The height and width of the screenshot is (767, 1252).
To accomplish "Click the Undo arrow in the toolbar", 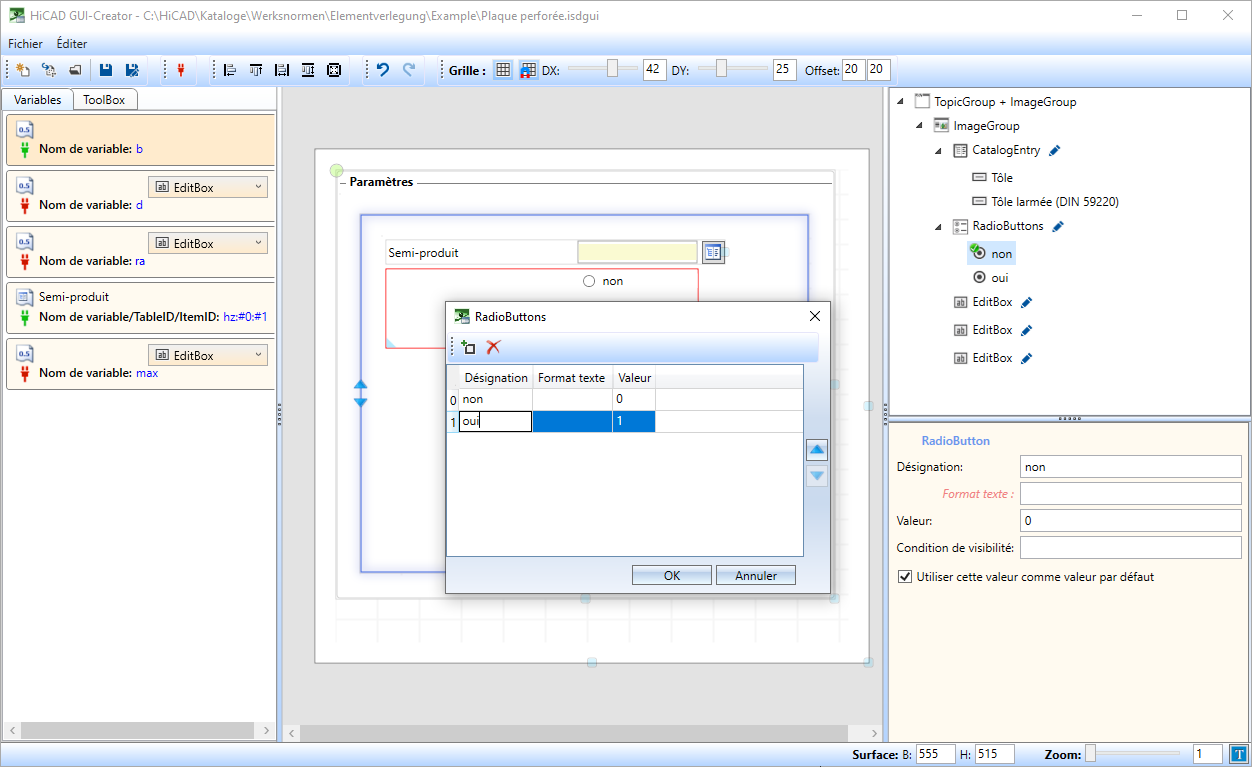I will click(382, 70).
